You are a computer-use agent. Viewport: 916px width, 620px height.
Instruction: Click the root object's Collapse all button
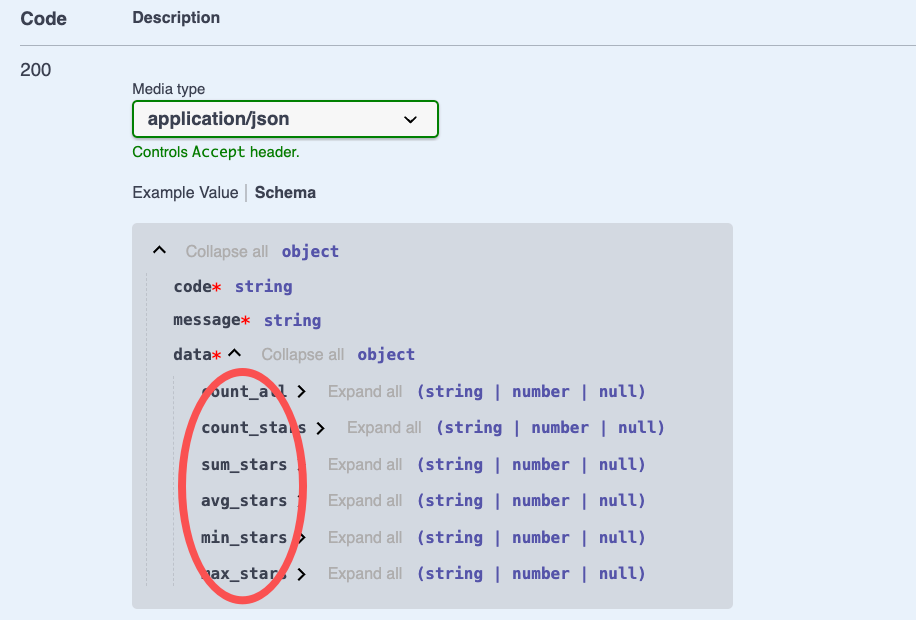226,251
